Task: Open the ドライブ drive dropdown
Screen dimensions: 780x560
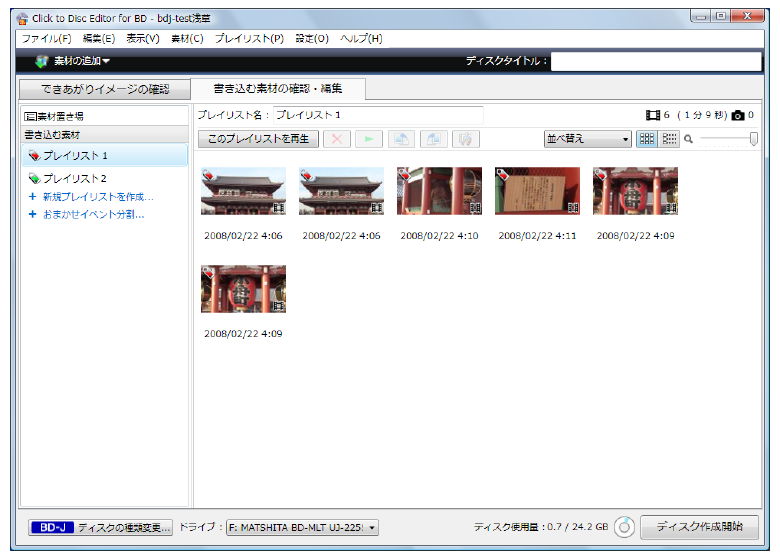Action: point(302,527)
